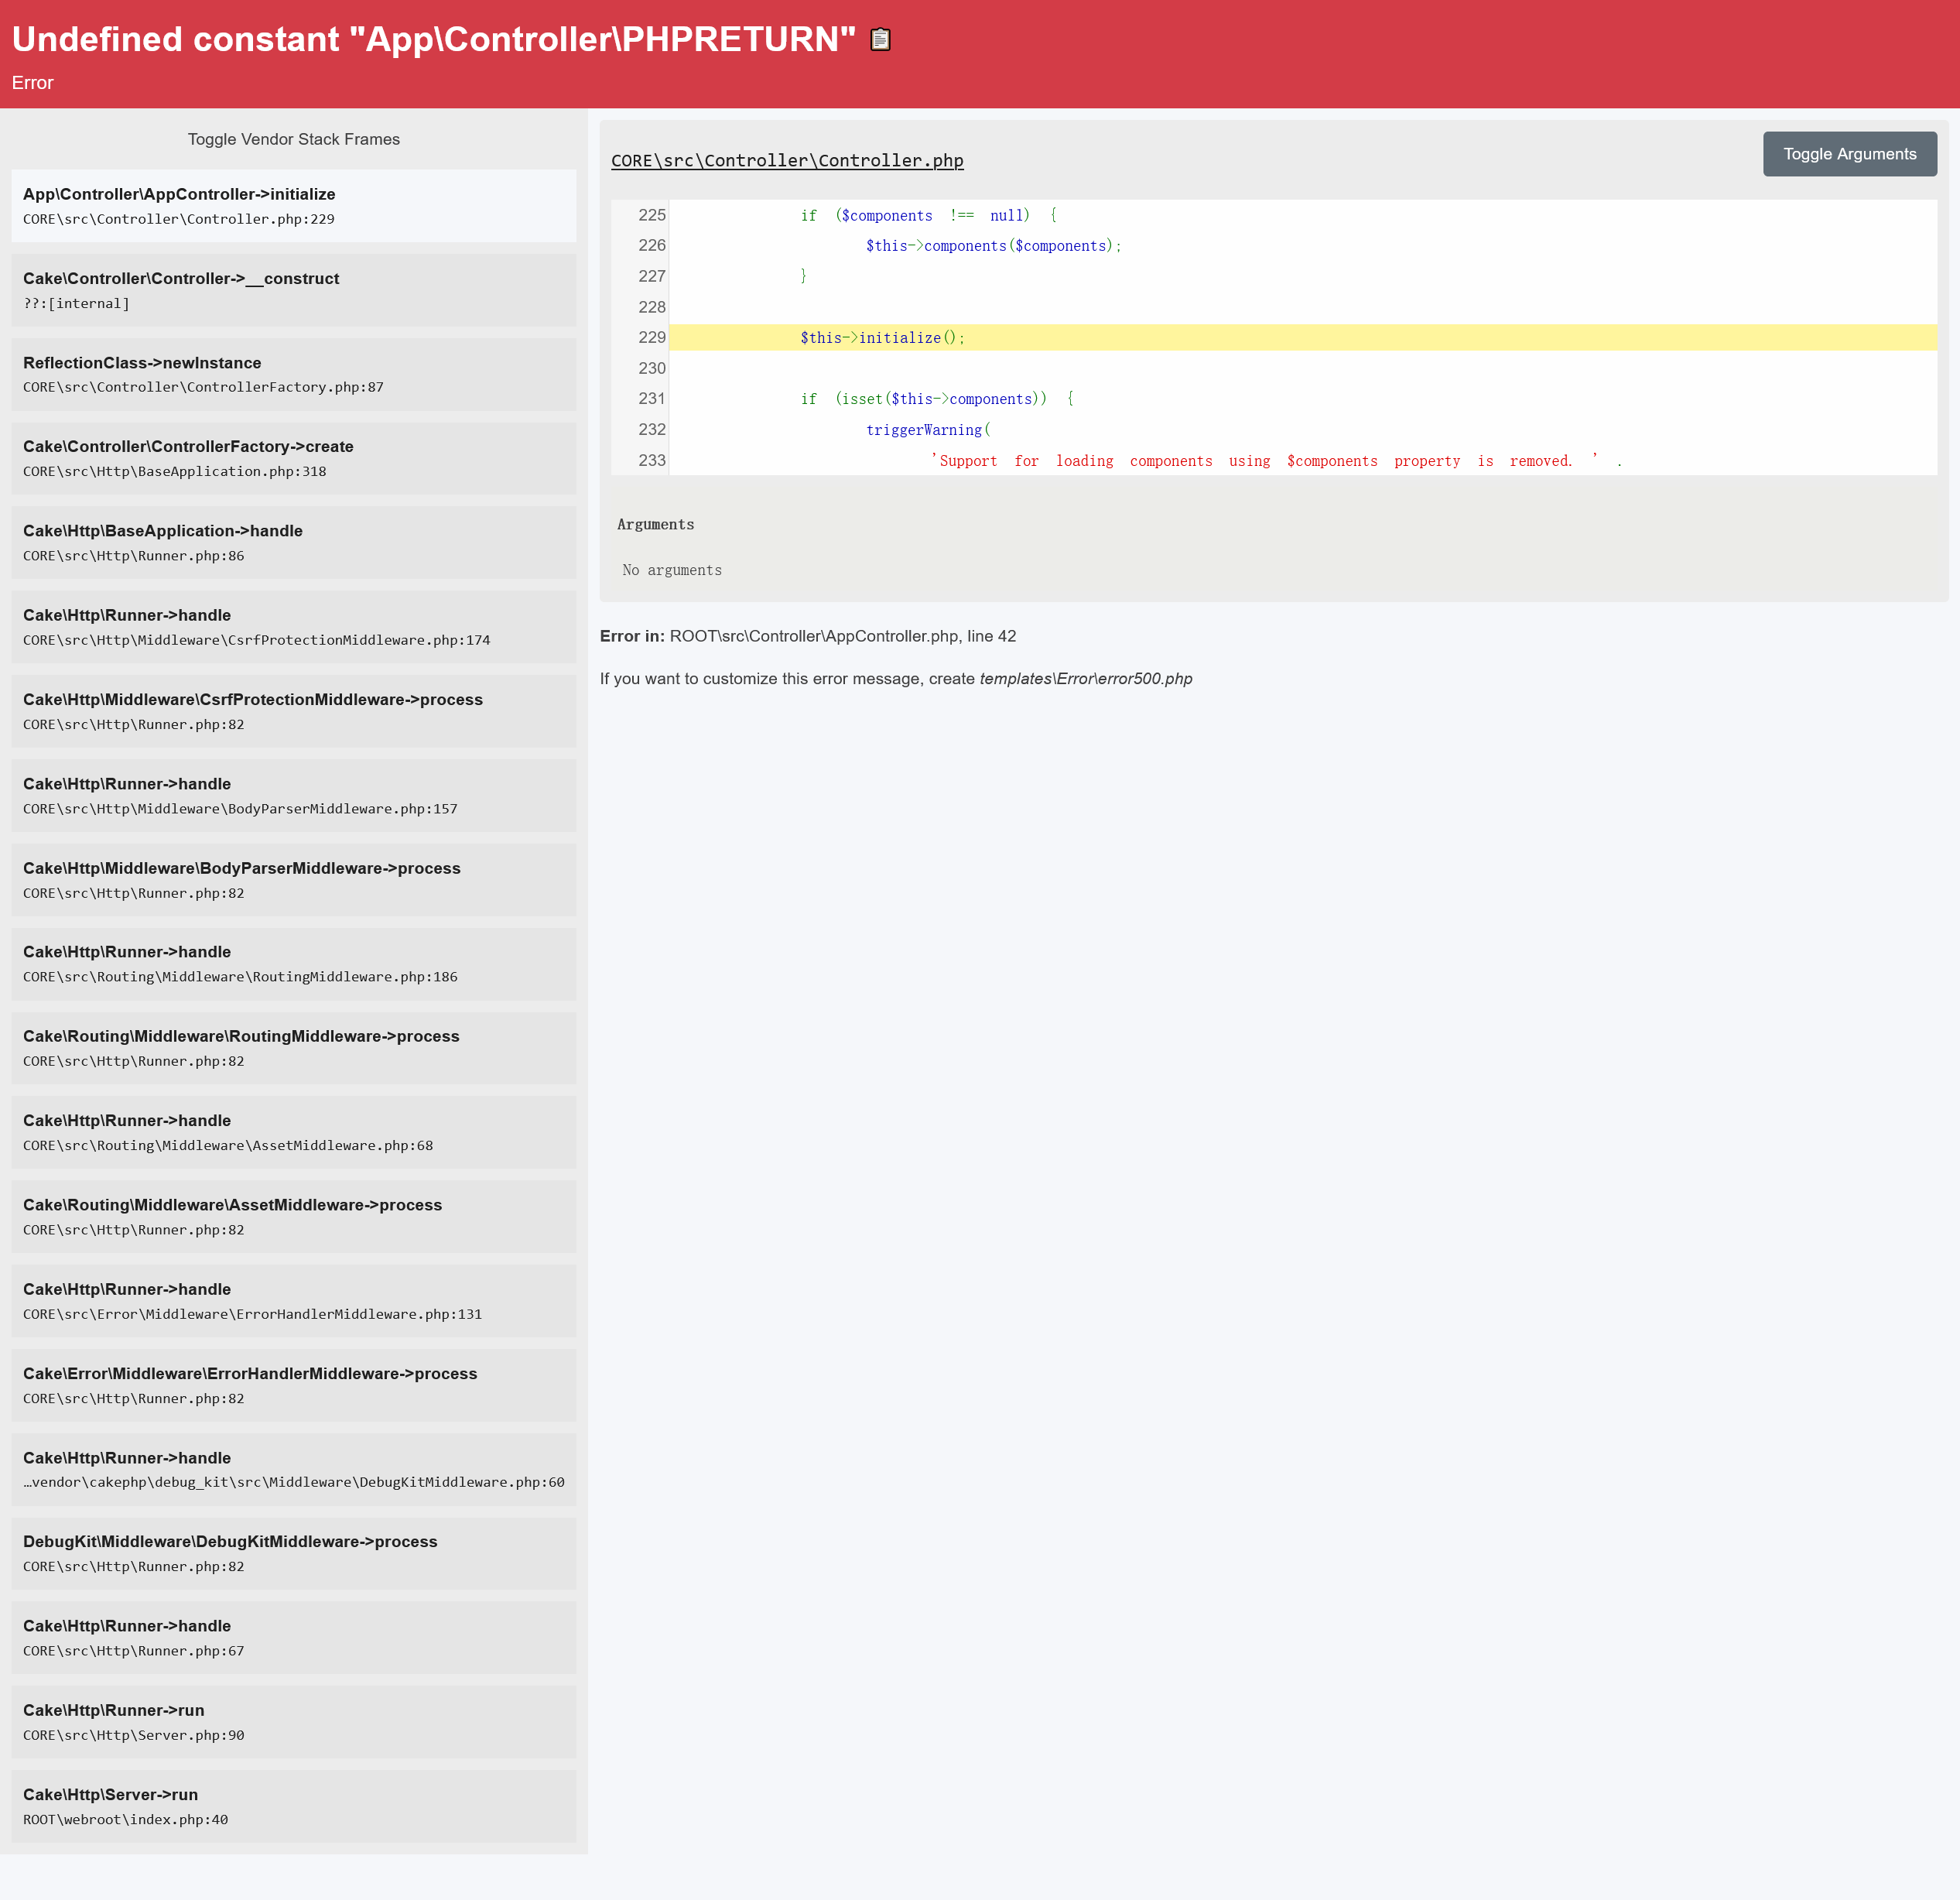The height and width of the screenshot is (1900, 1960).
Task: Select the BaseApplication->handle stack frame
Action: (x=294, y=542)
